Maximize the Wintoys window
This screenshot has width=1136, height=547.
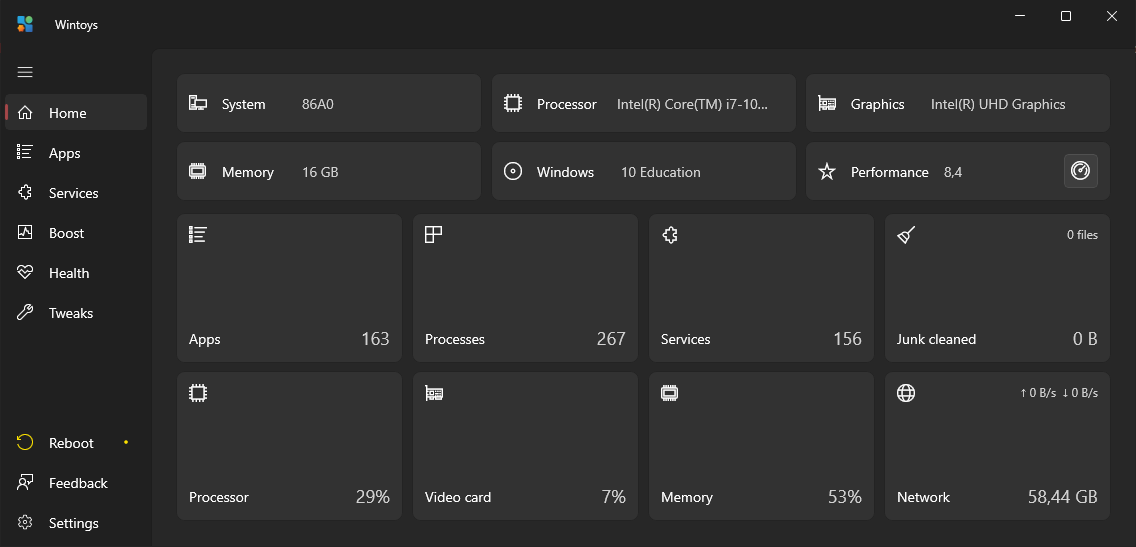[x=1066, y=16]
